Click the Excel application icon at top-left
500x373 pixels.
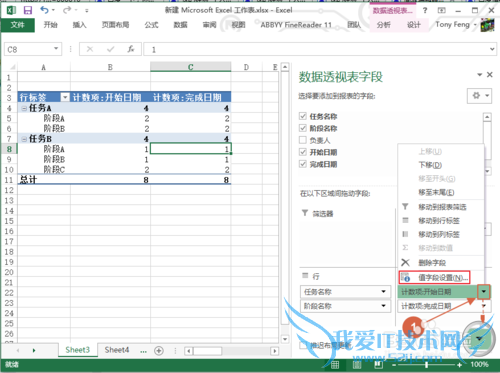(x=11, y=10)
